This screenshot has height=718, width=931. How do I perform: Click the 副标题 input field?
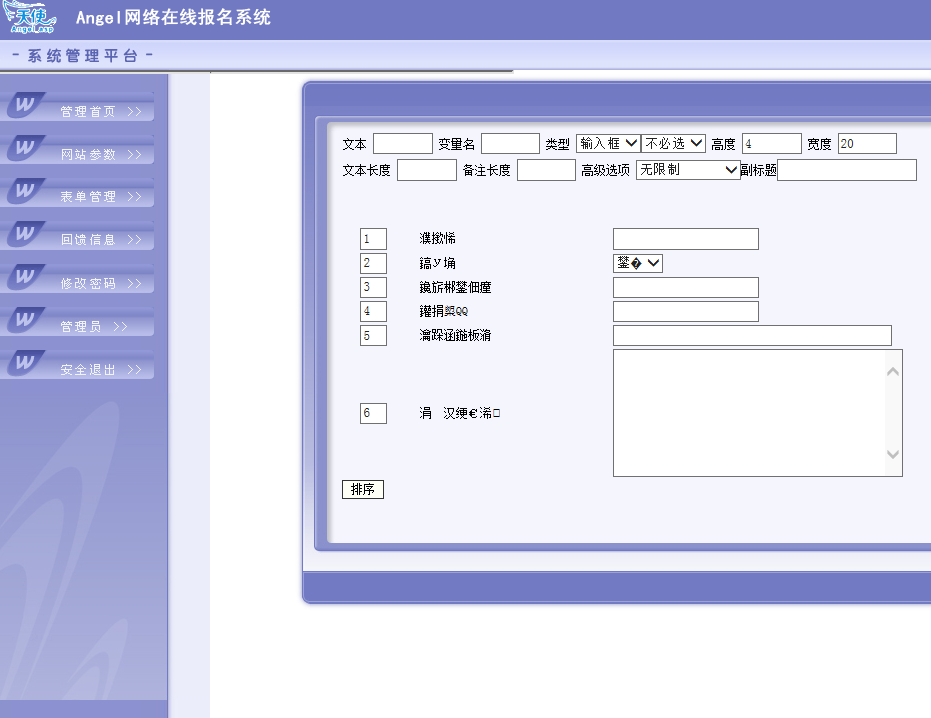coord(847,170)
